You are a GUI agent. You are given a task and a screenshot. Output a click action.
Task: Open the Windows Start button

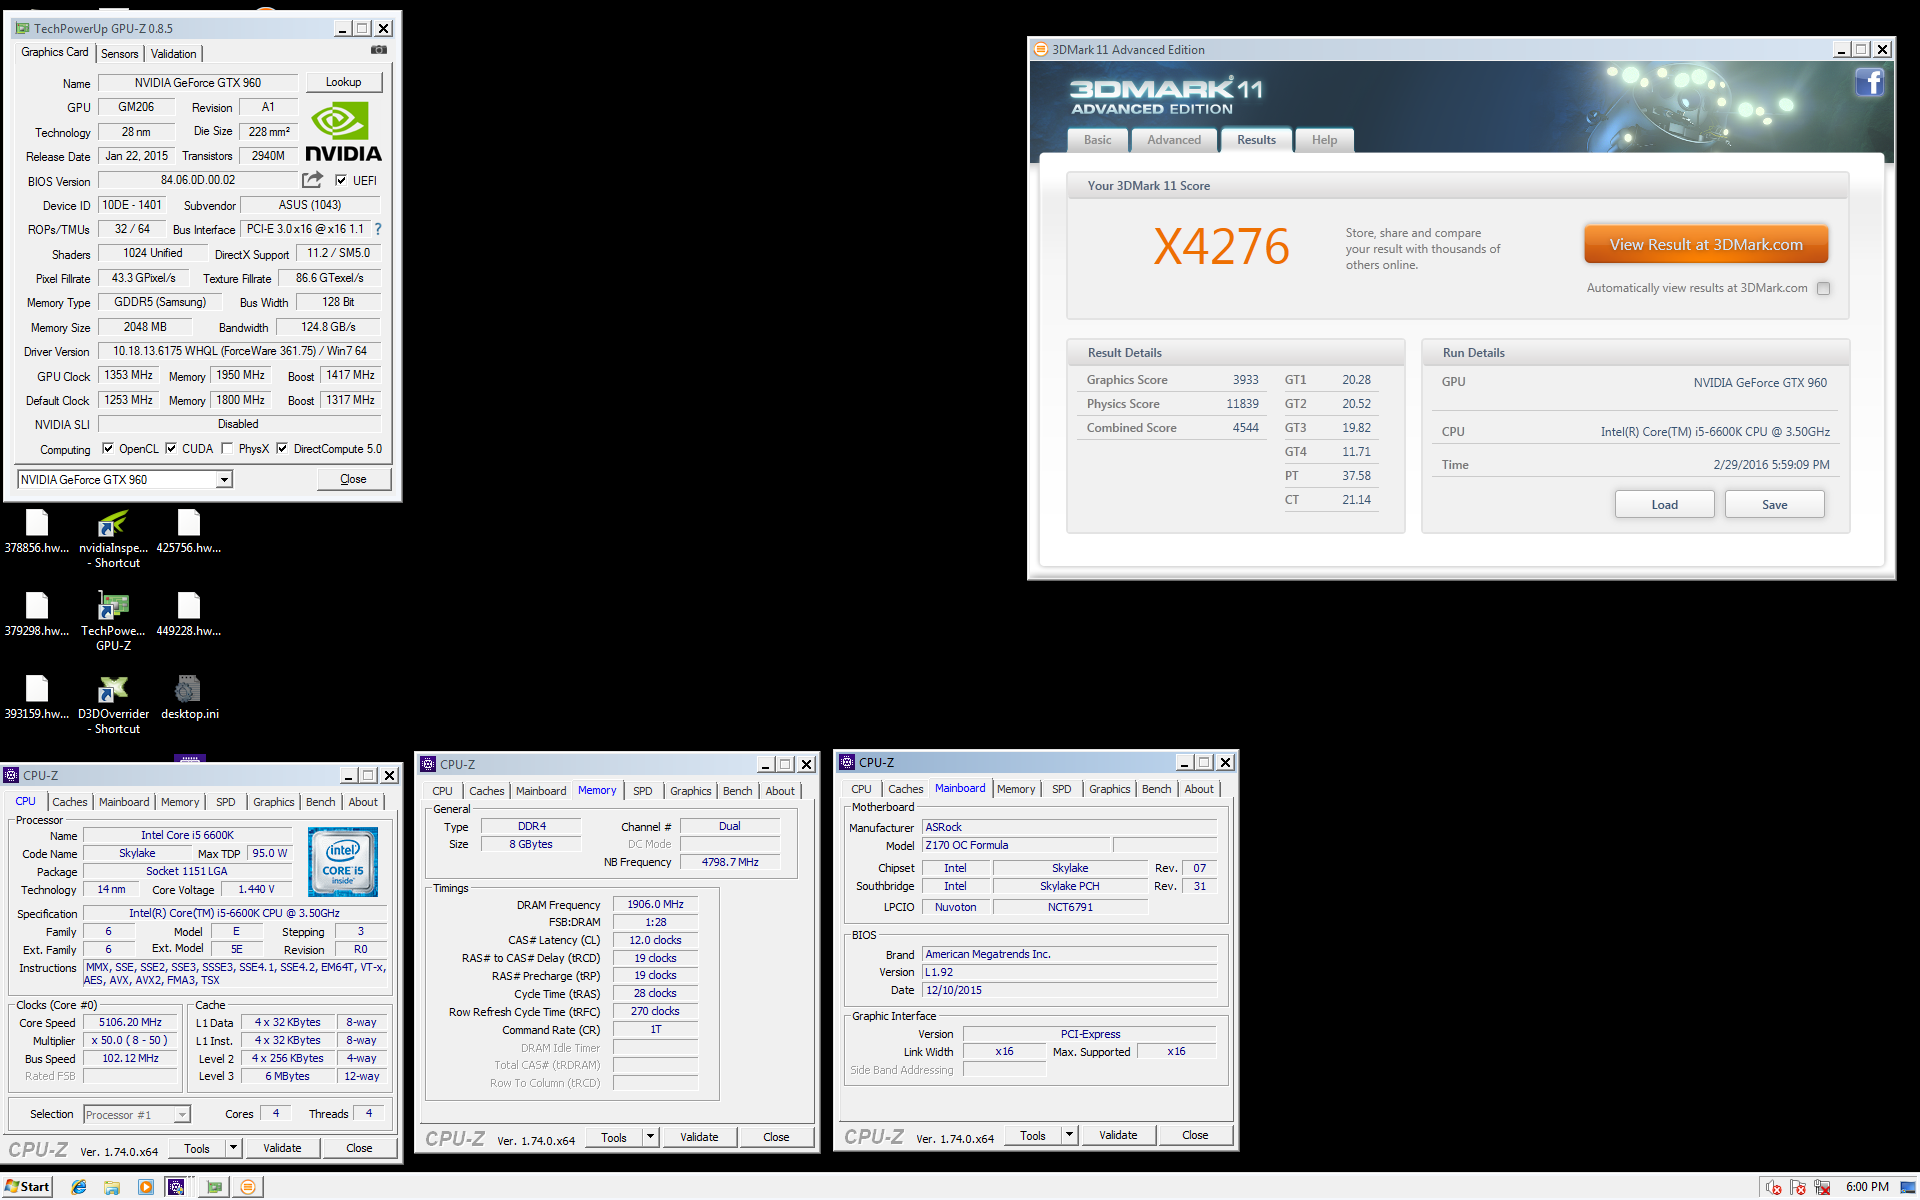coord(27,1187)
